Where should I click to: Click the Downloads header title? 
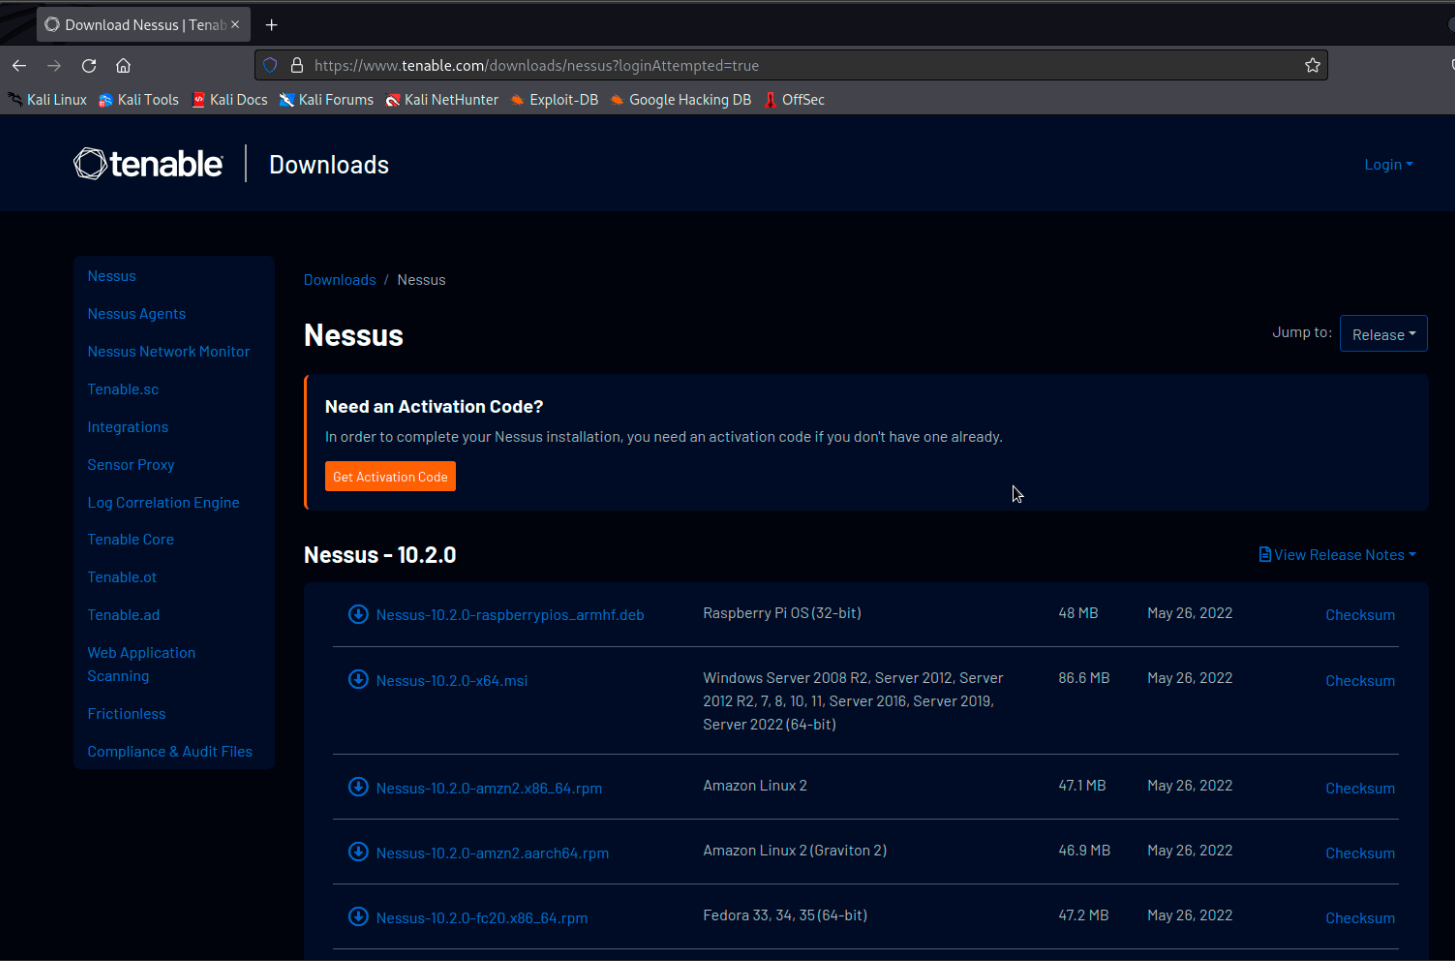click(x=329, y=165)
